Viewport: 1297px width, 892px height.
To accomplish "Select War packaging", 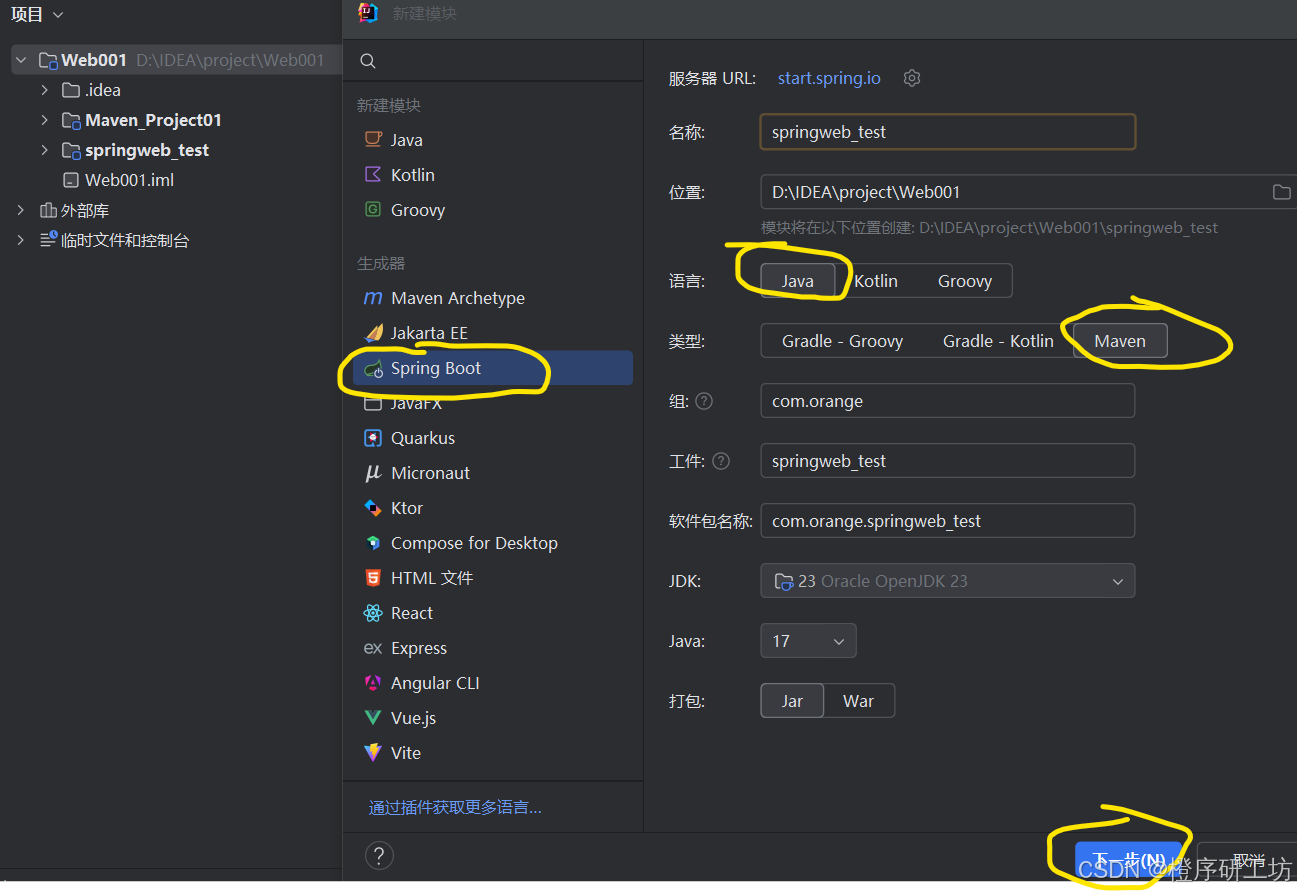I will (859, 701).
